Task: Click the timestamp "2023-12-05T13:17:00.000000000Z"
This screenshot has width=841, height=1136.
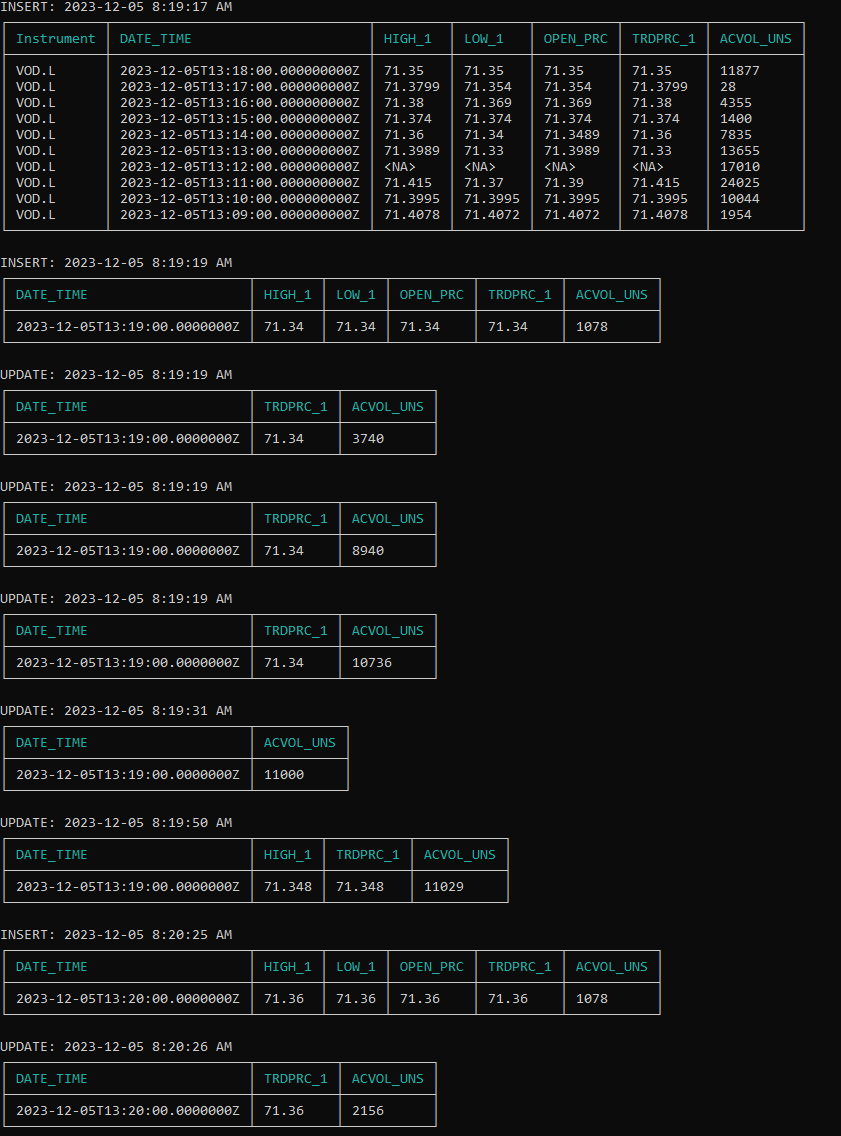Action: pyautogui.click(x=240, y=87)
